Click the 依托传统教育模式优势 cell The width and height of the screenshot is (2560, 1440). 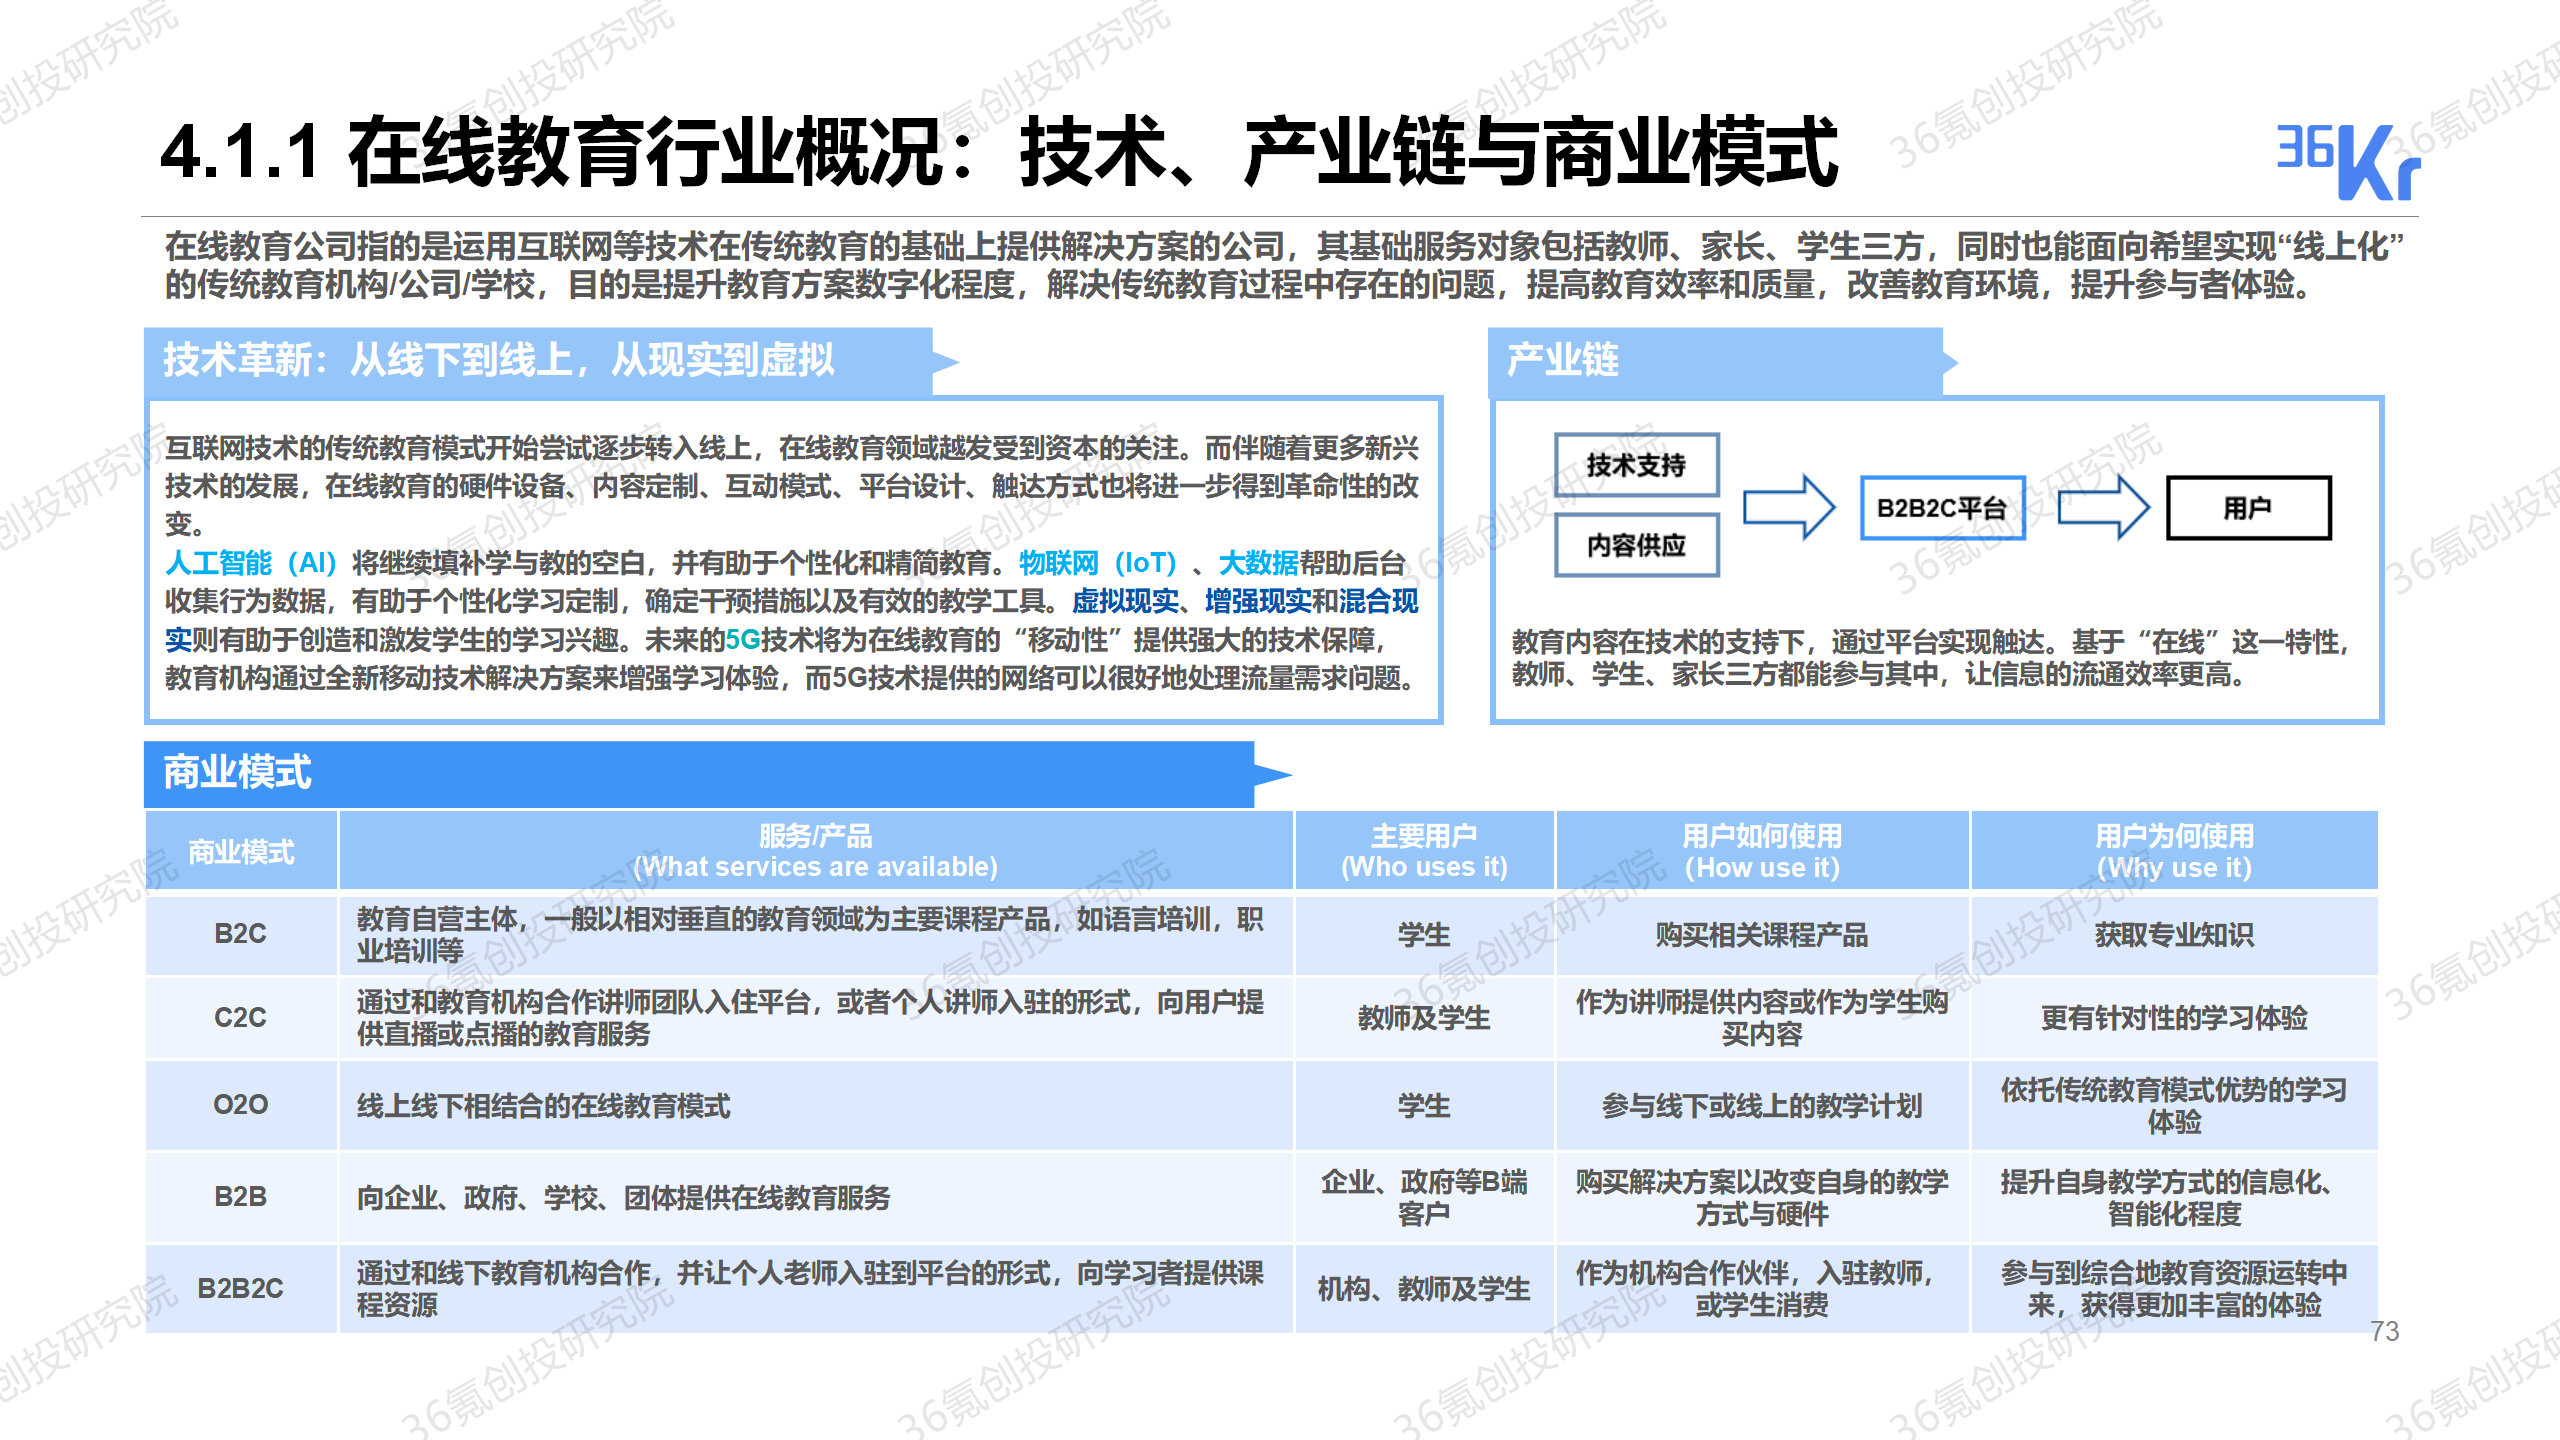2174,1105
